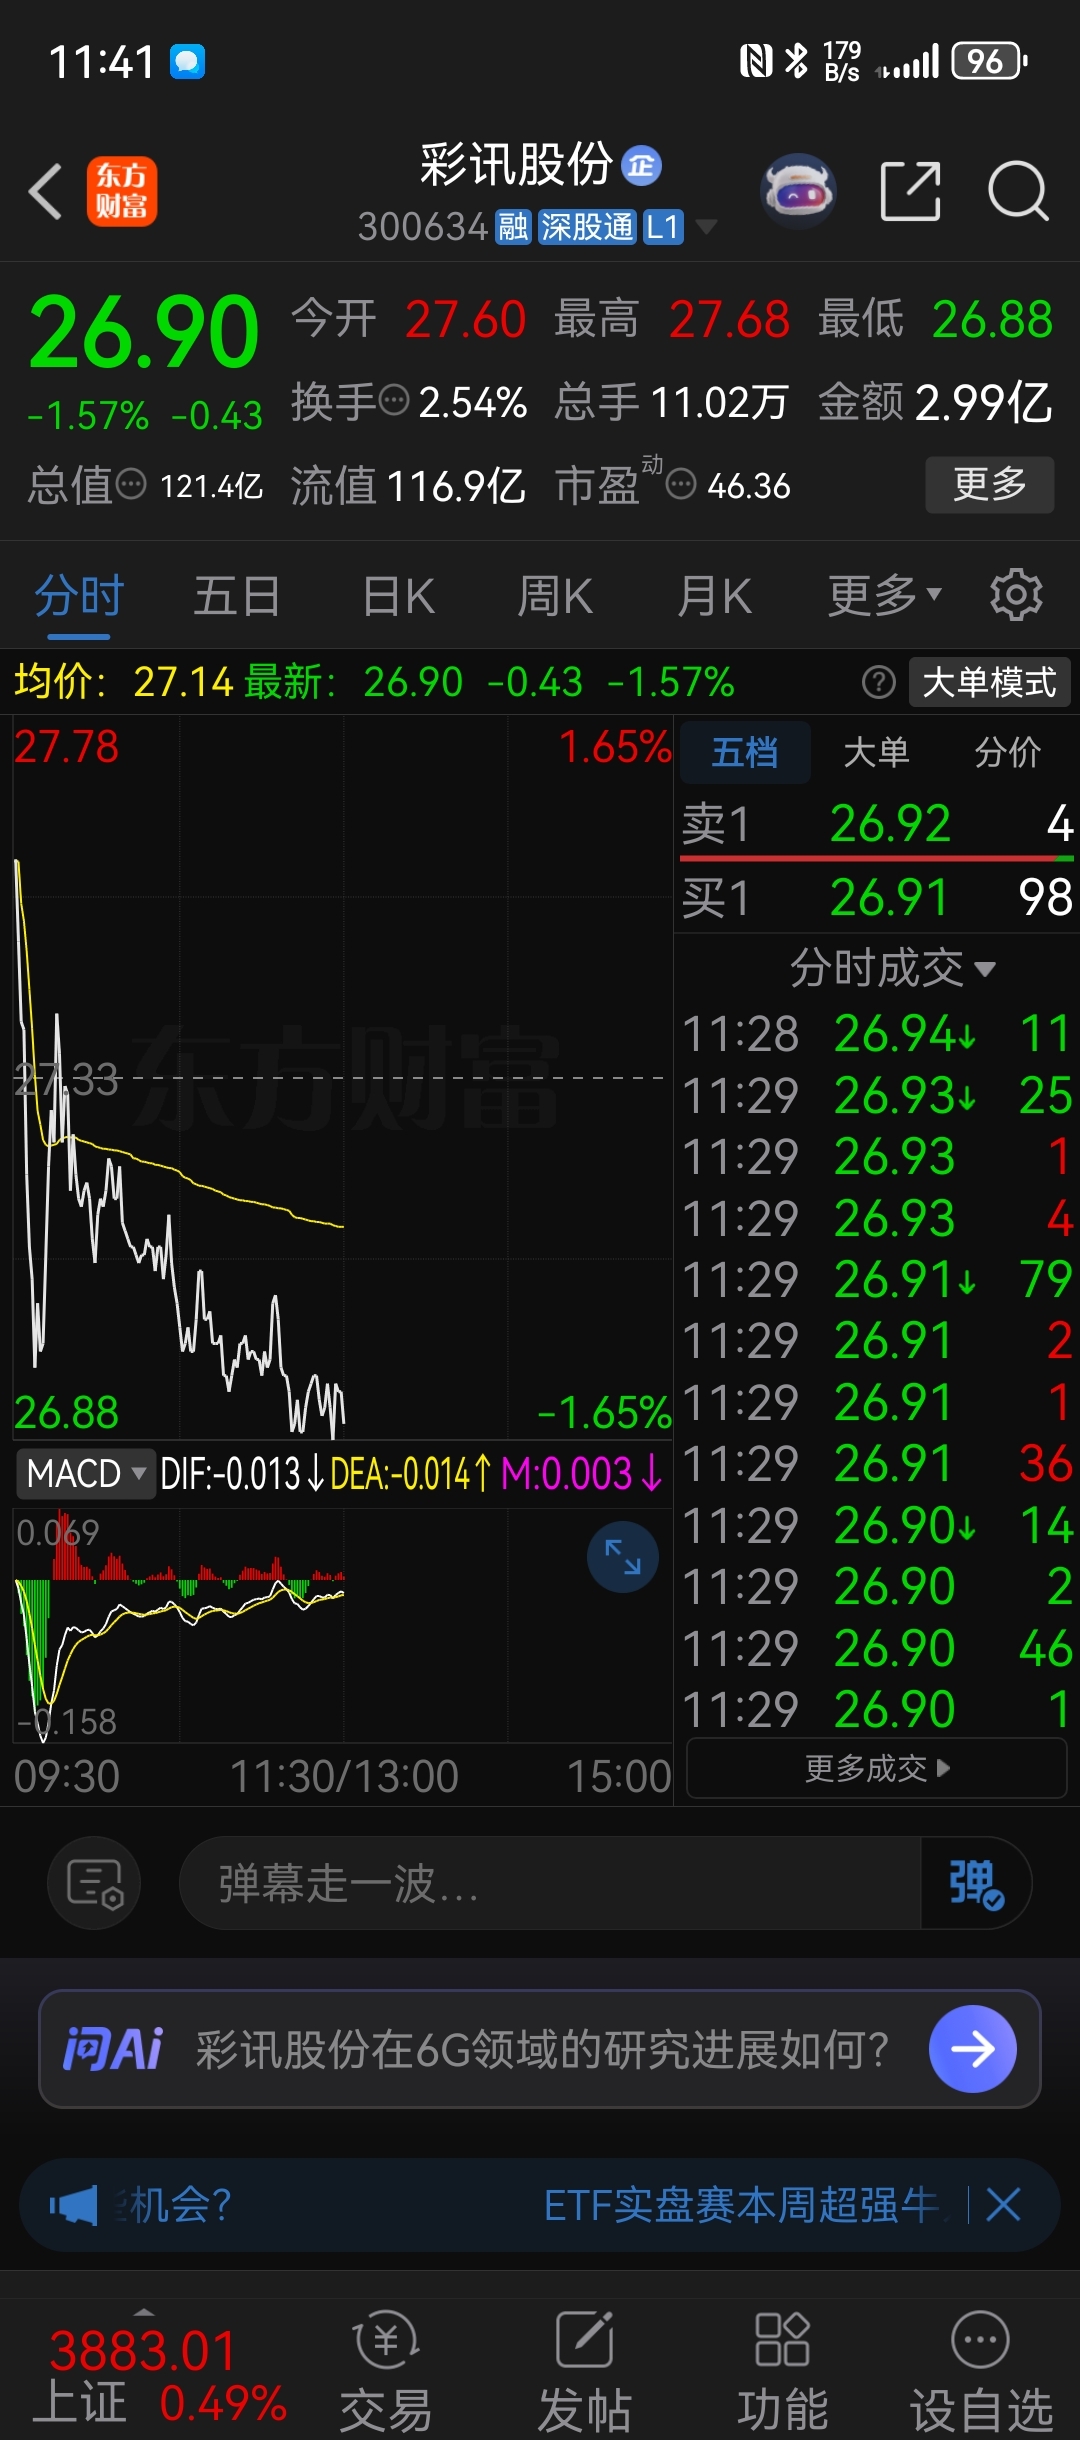Tap the 融 margin badge
1080x2440 pixels.
[513, 227]
